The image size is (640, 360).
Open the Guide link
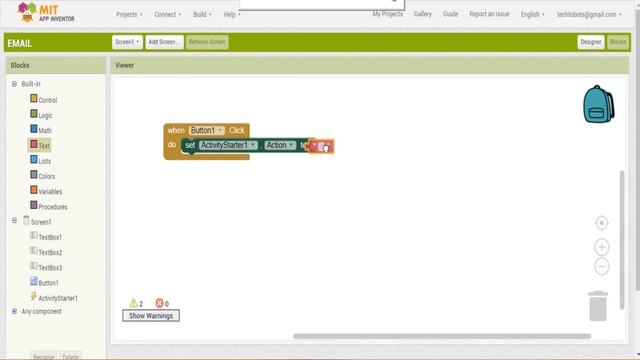(450, 14)
